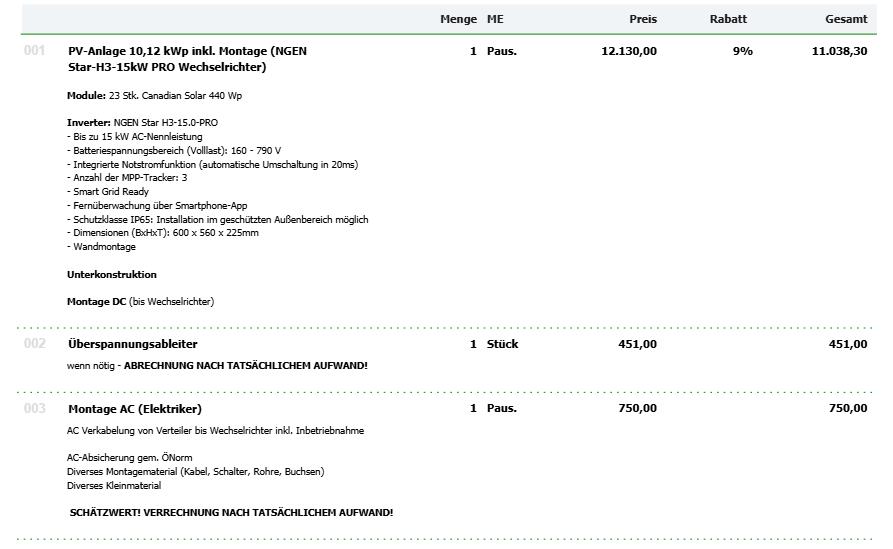This screenshot has height=549, width=893.
Task: Select position number 002
Action: (x=35, y=344)
